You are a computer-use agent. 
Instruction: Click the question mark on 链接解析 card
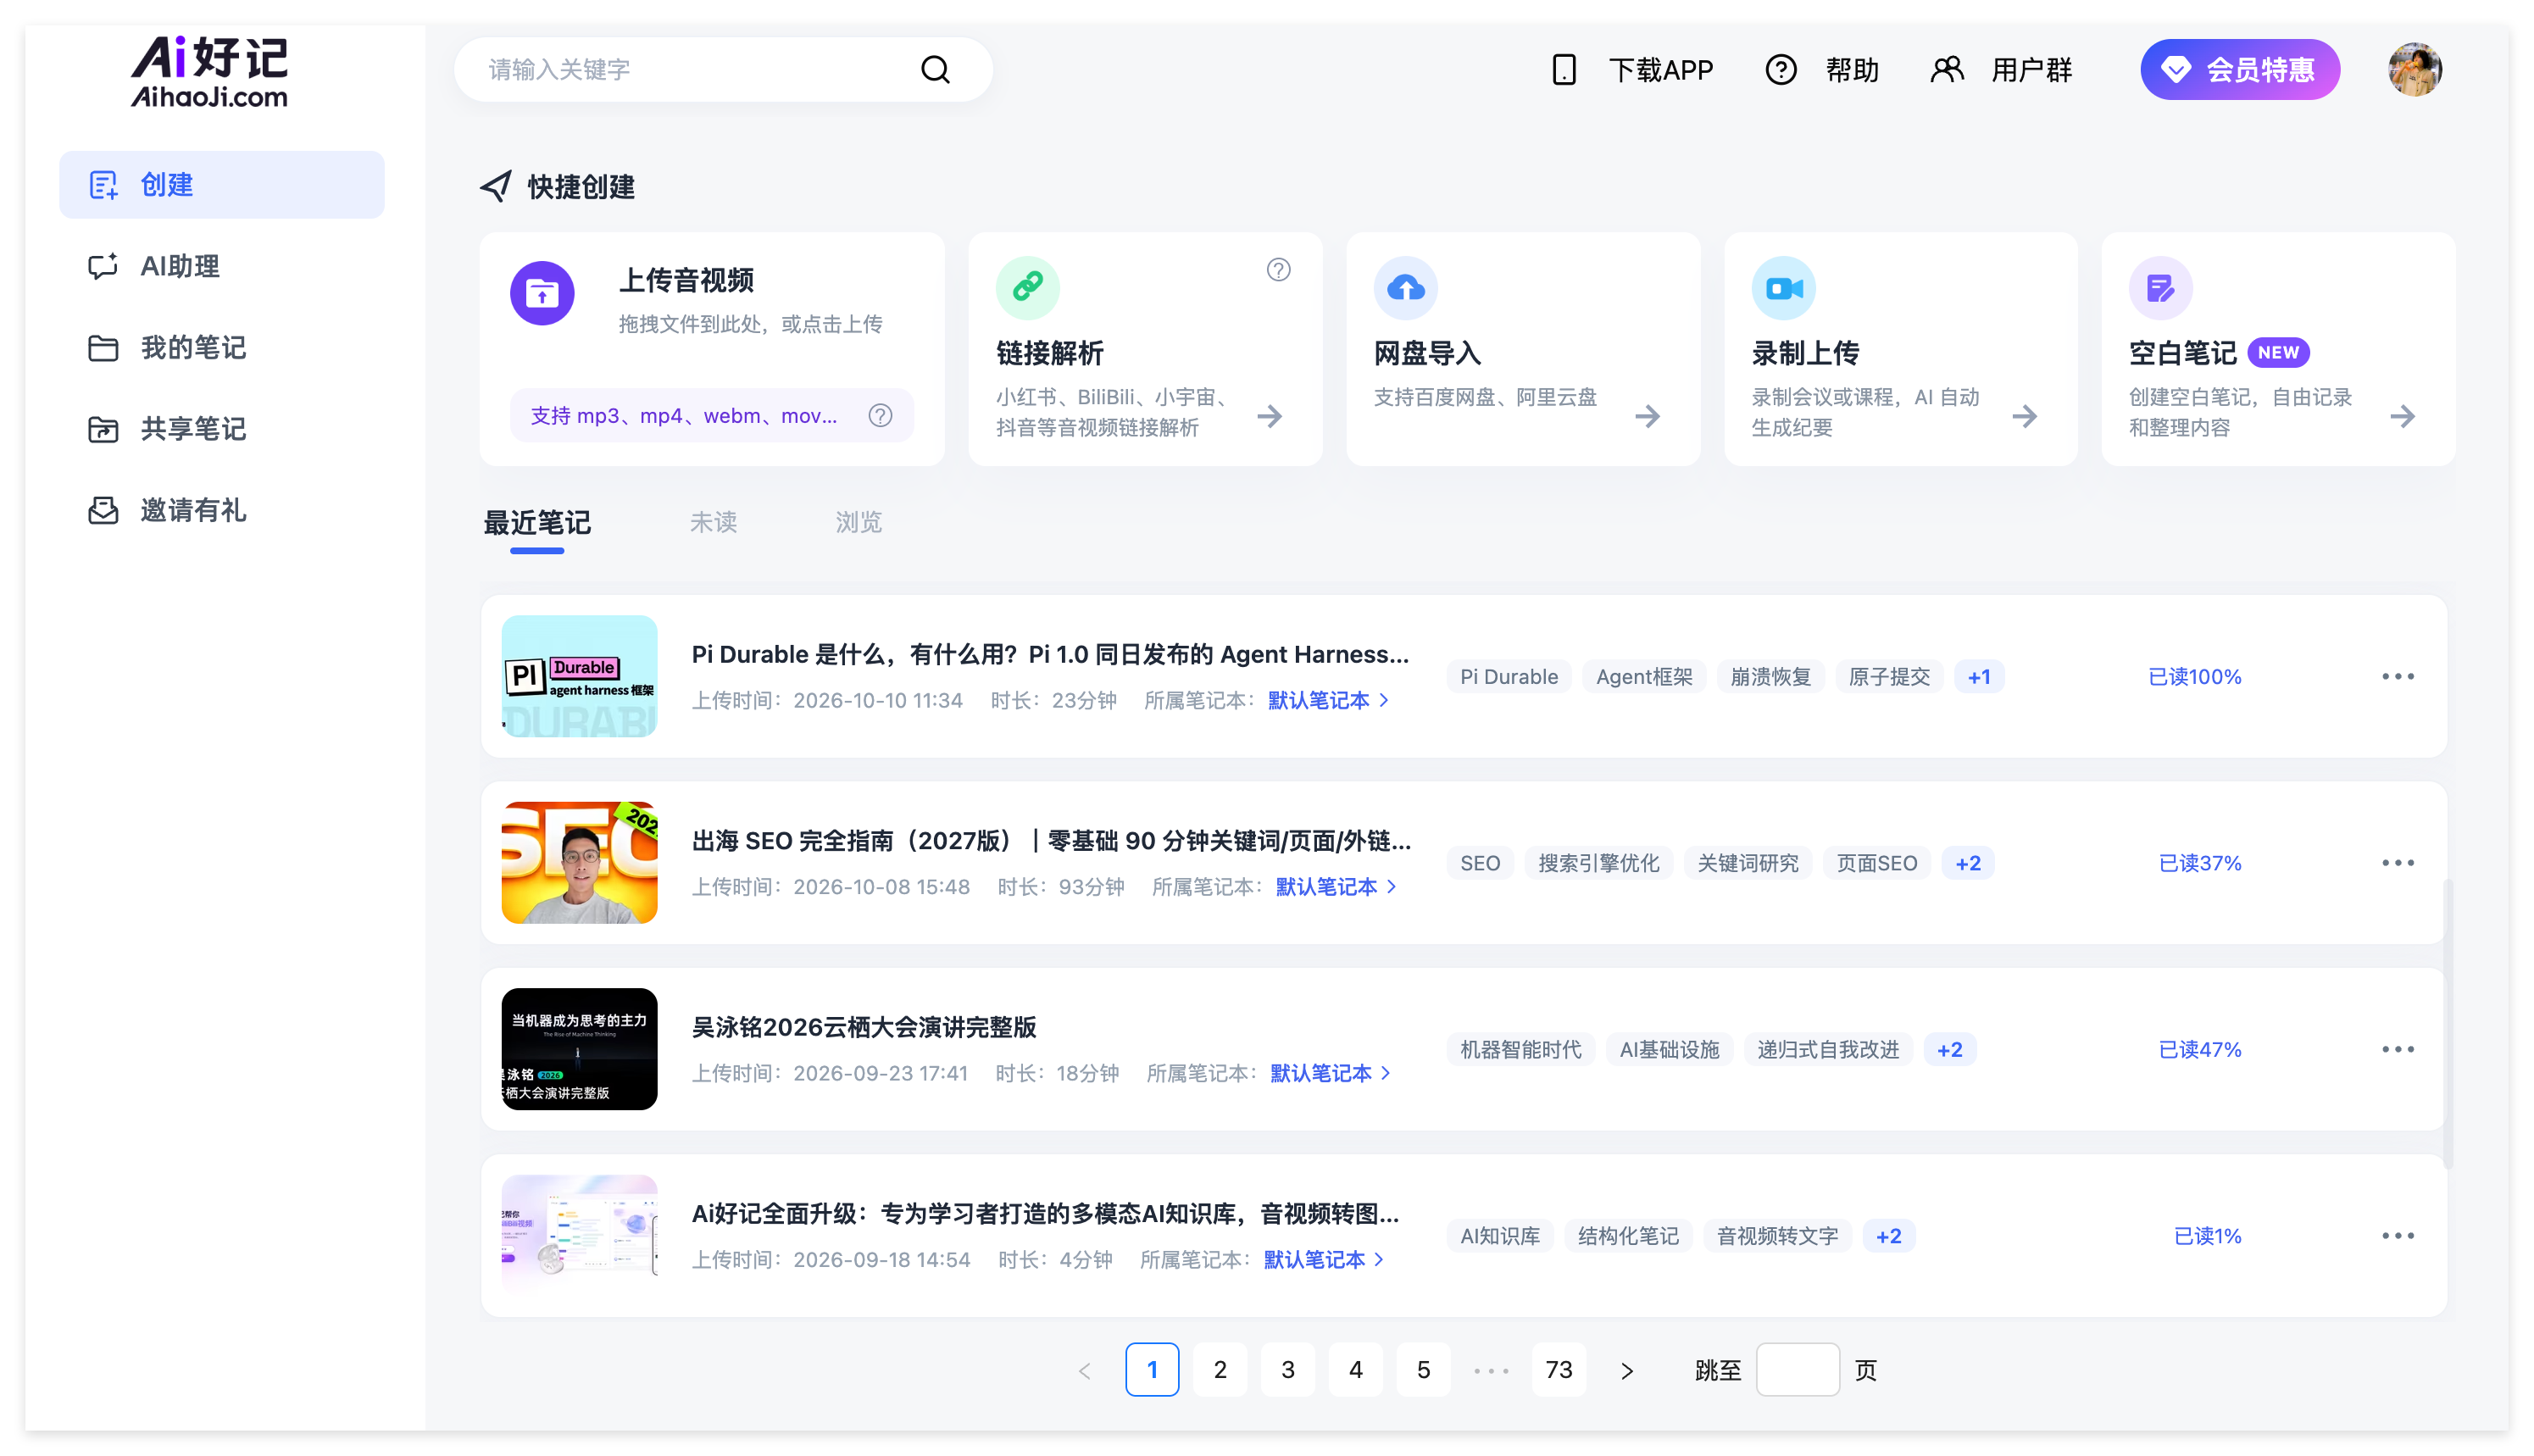(x=1278, y=270)
